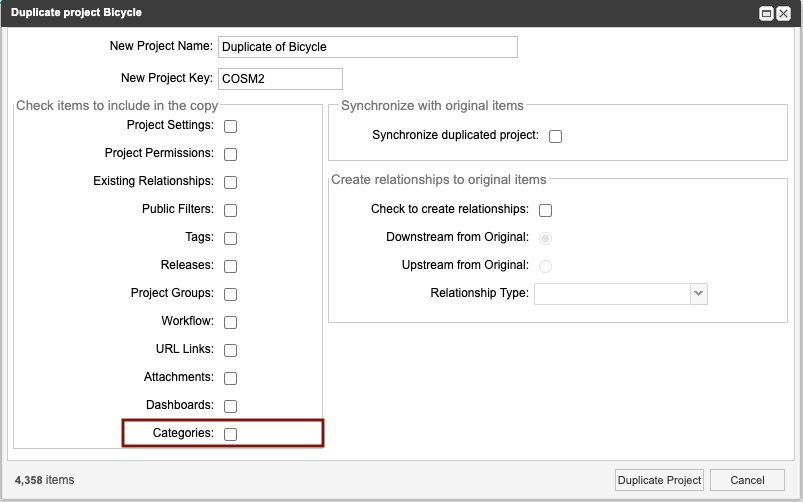
Task: Click the Cancel button
Action: 747,480
